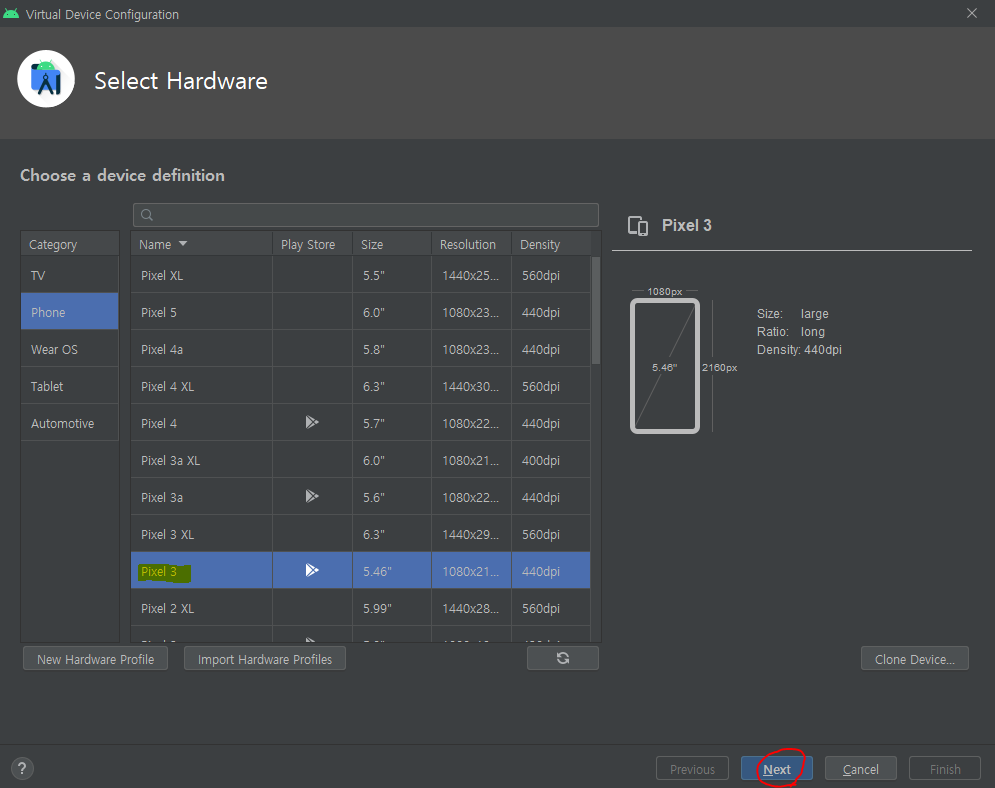Screen dimensions: 995x788
Task: Click the Clone Device button
Action: click(914, 659)
